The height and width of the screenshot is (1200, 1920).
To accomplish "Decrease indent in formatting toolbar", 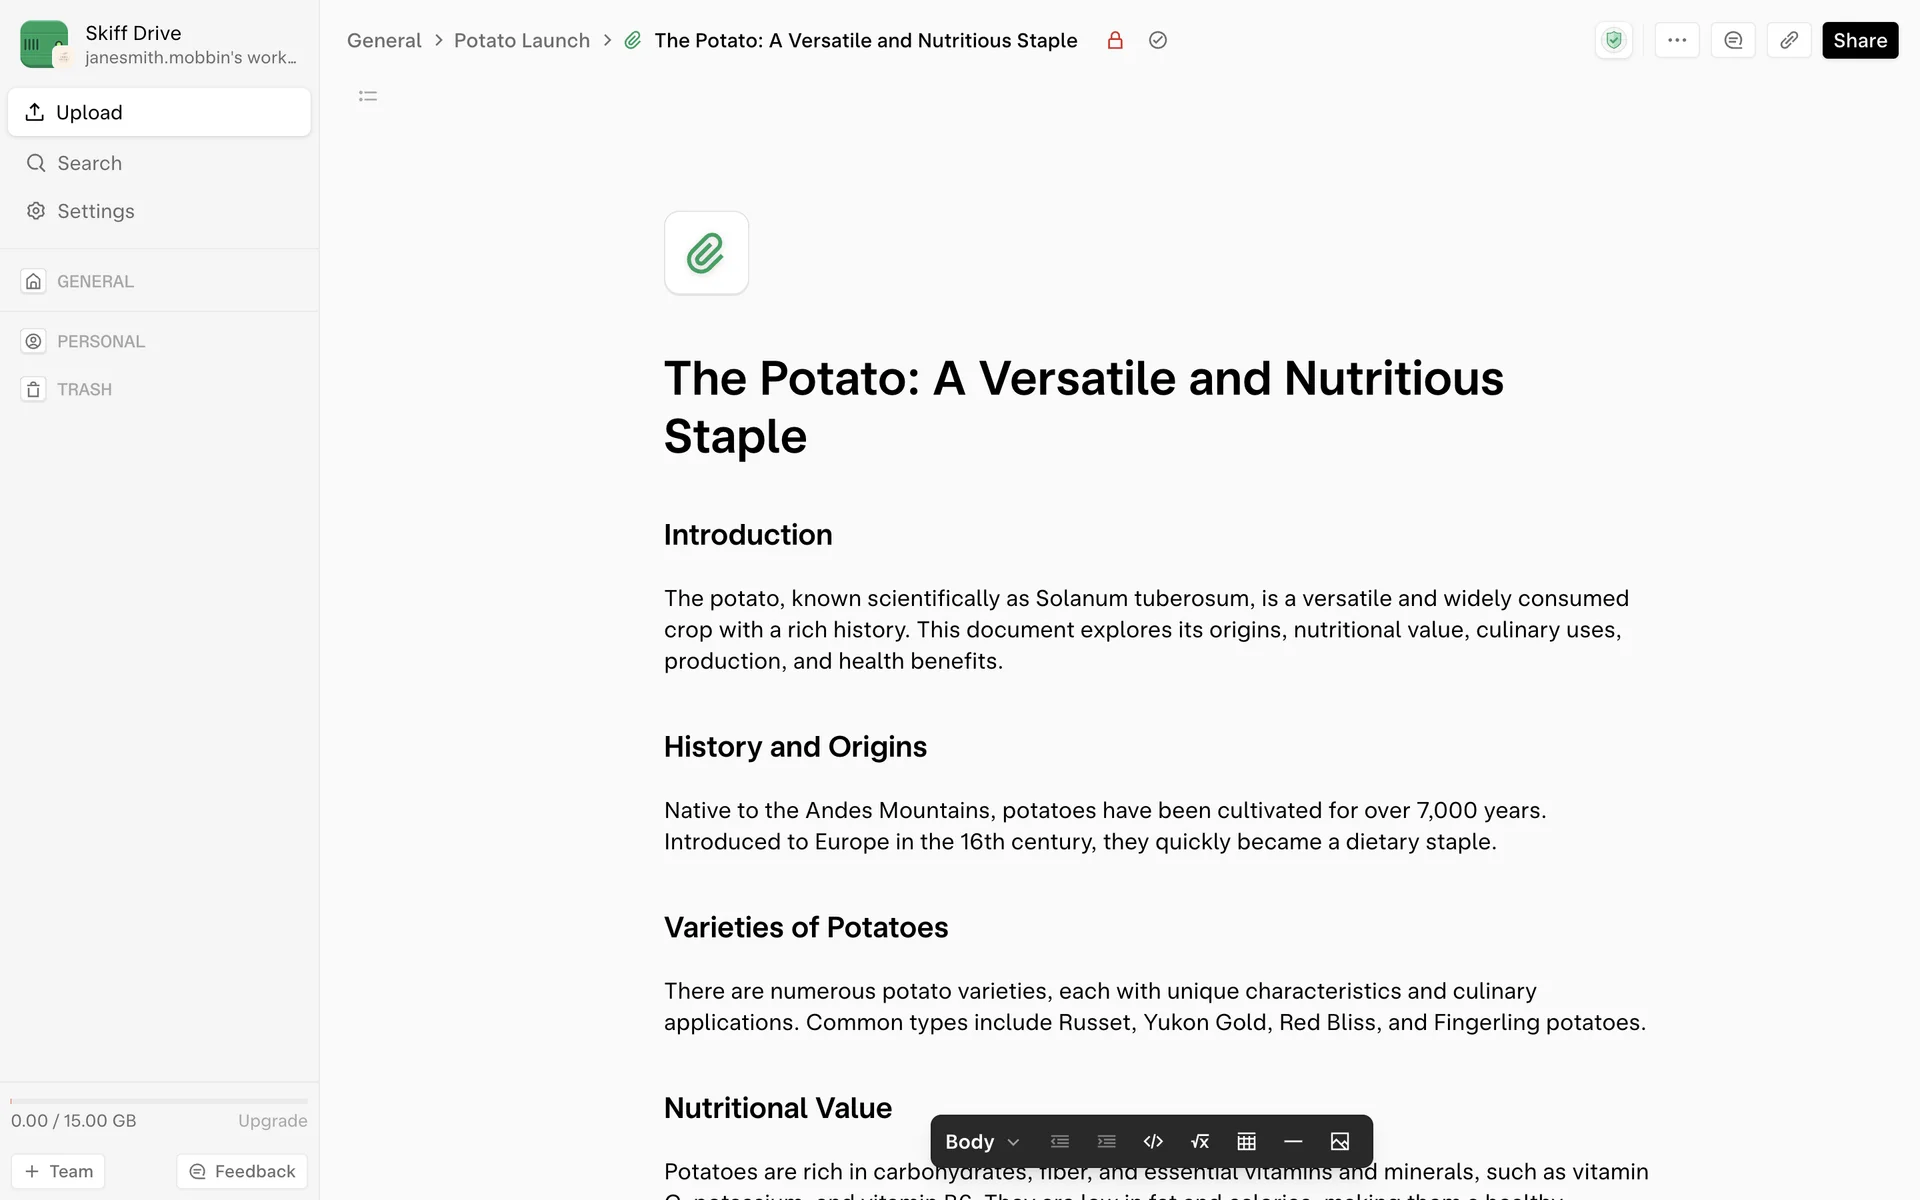I will [x=1060, y=1141].
